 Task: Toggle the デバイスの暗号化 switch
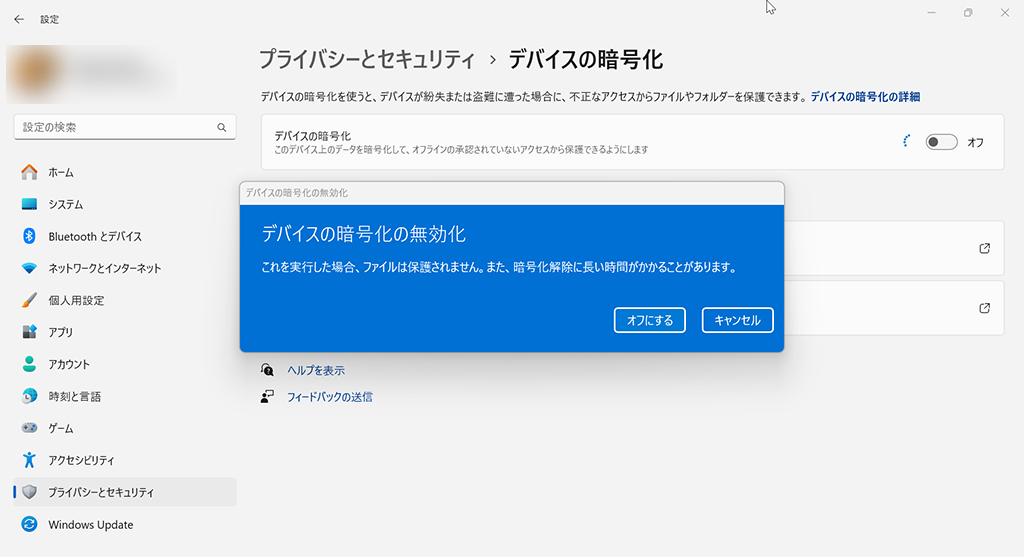pos(941,142)
